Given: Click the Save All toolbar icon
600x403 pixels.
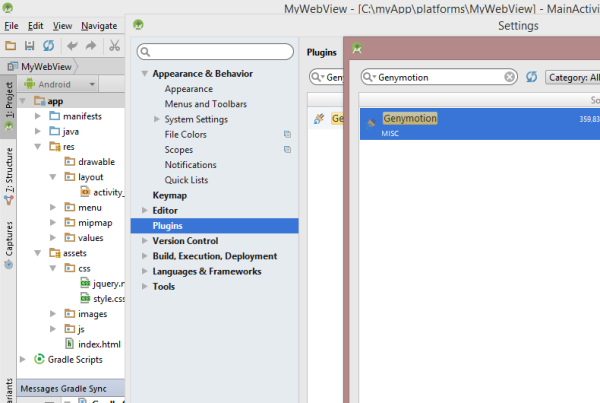Looking at the screenshot, I should click(30, 46).
